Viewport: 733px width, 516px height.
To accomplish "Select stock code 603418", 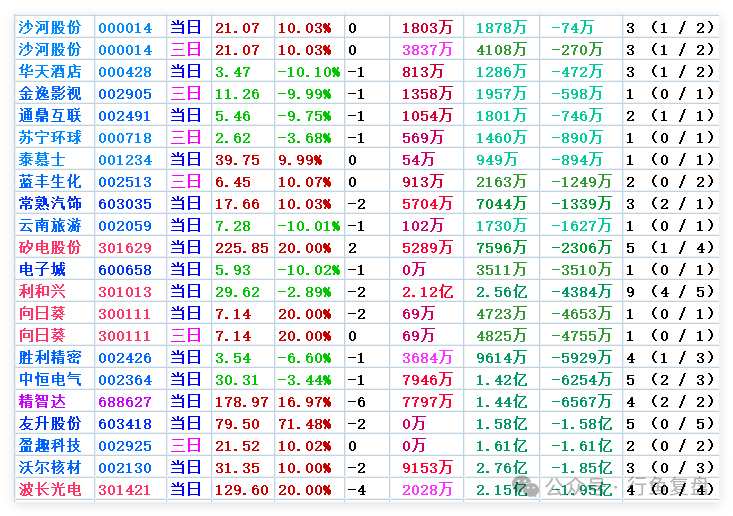I will (x=125, y=424).
